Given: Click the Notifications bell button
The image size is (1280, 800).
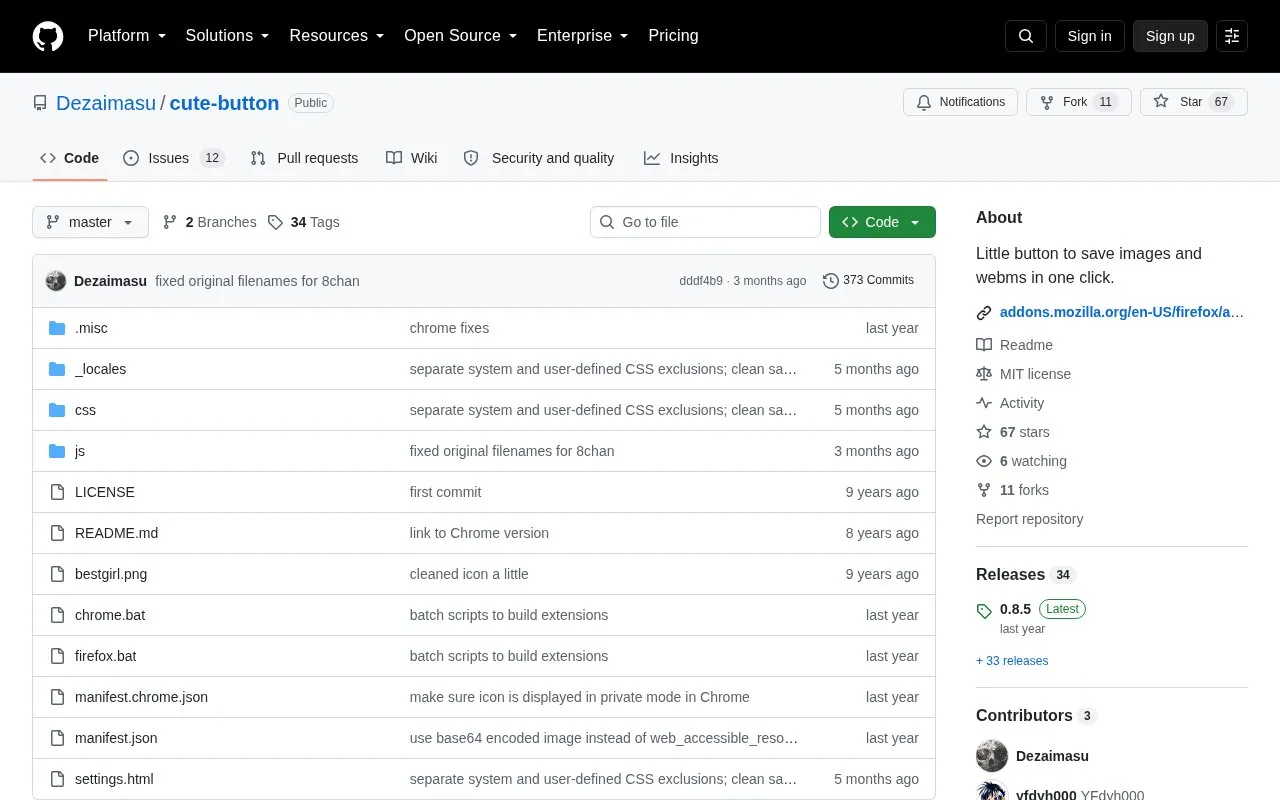Looking at the screenshot, I should click(960, 102).
